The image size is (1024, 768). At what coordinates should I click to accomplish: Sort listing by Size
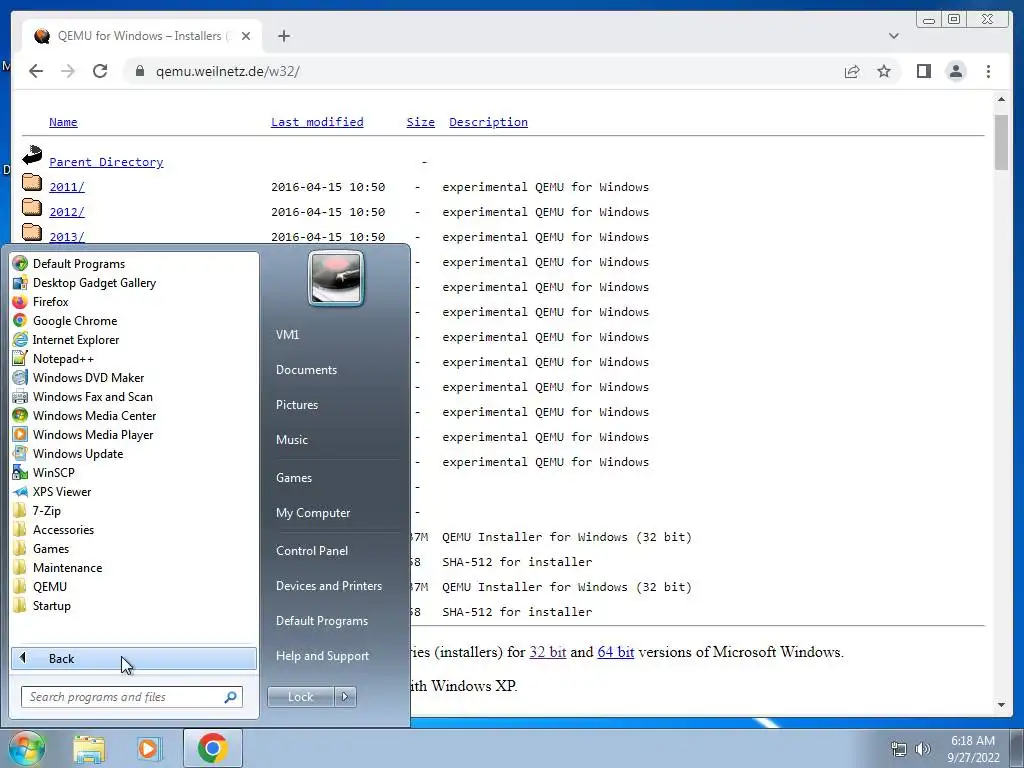tap(421, 122)
